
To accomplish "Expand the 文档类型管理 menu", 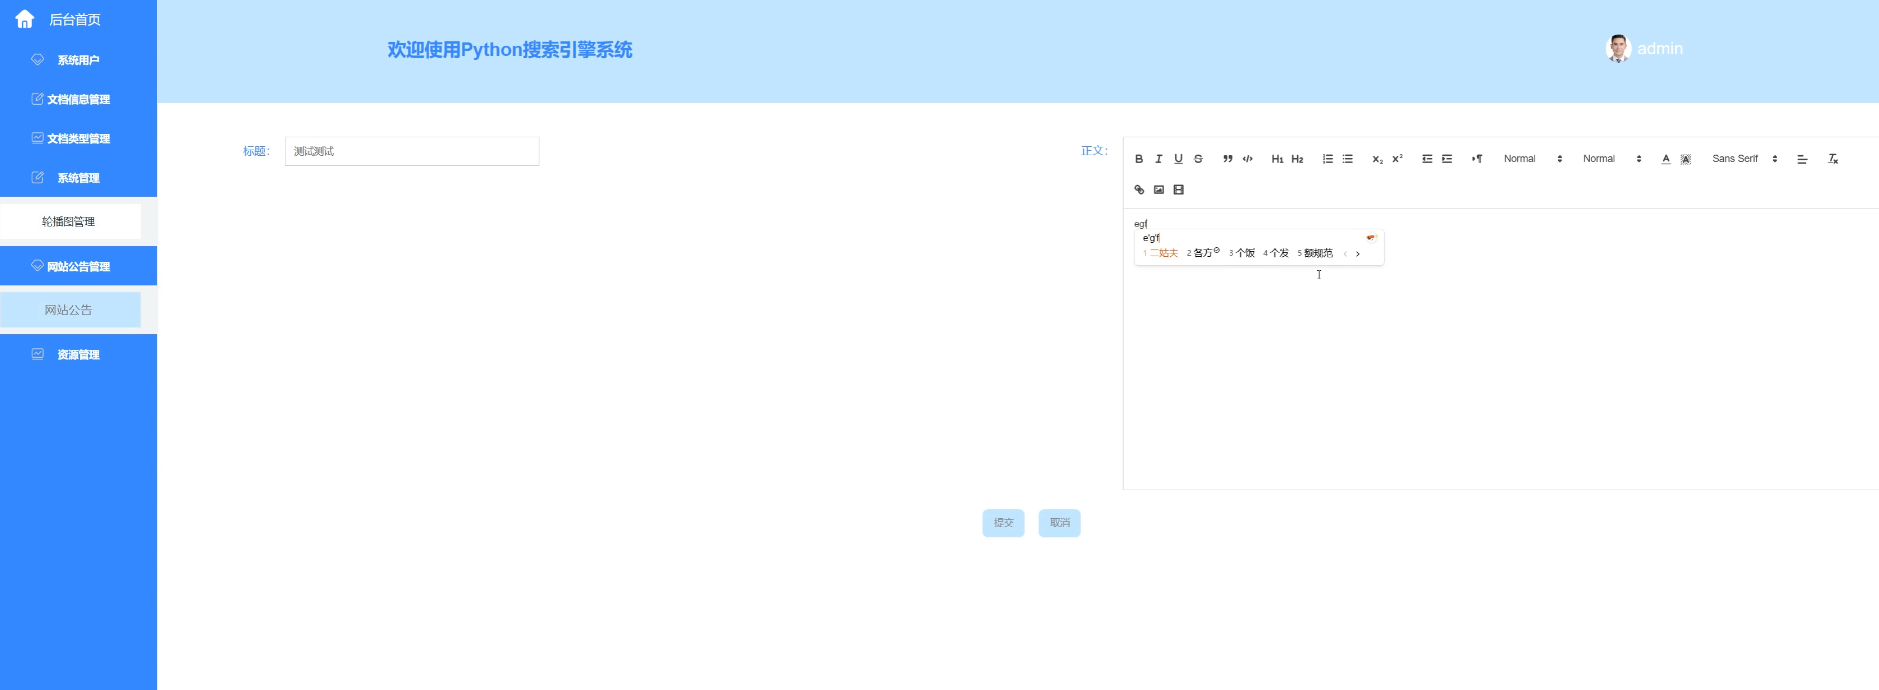I will pyautogui.click(x=78, y=138).
